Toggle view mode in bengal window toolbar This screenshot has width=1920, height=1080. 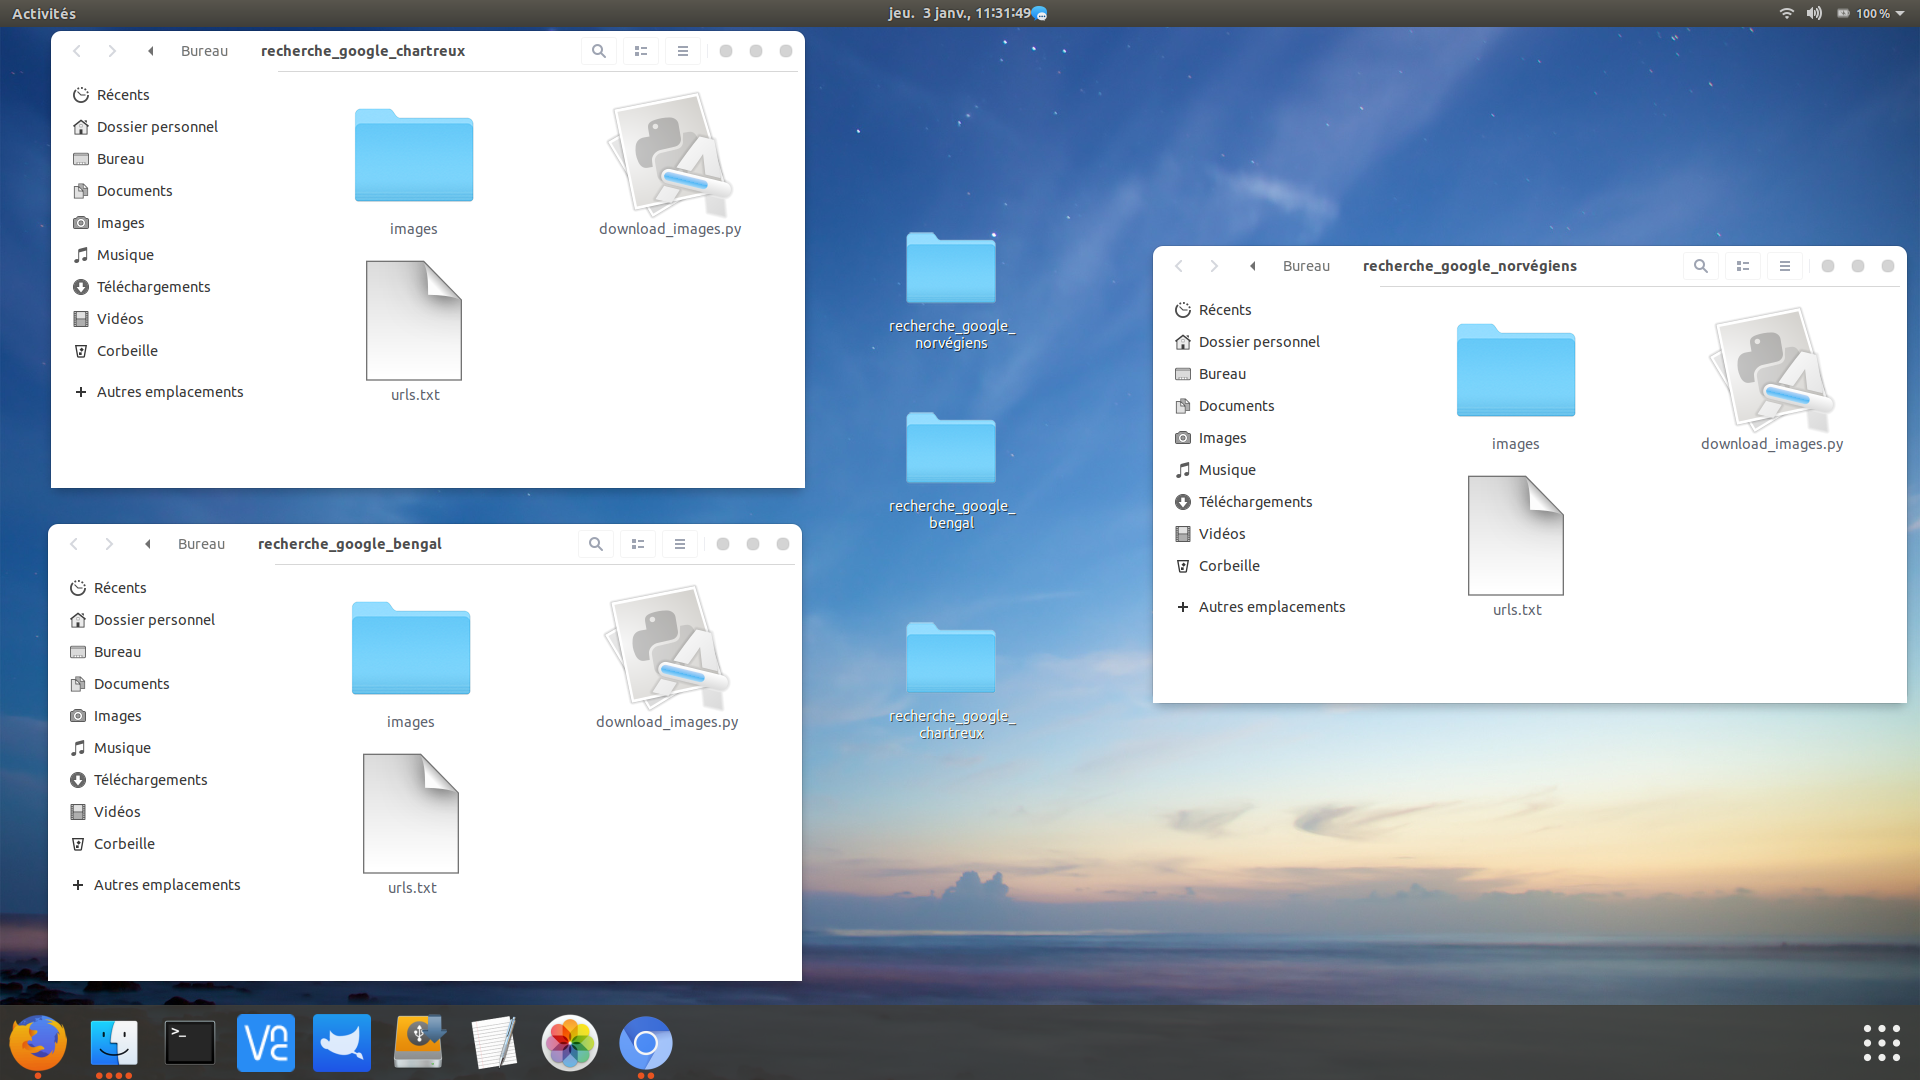coord(637,544)
